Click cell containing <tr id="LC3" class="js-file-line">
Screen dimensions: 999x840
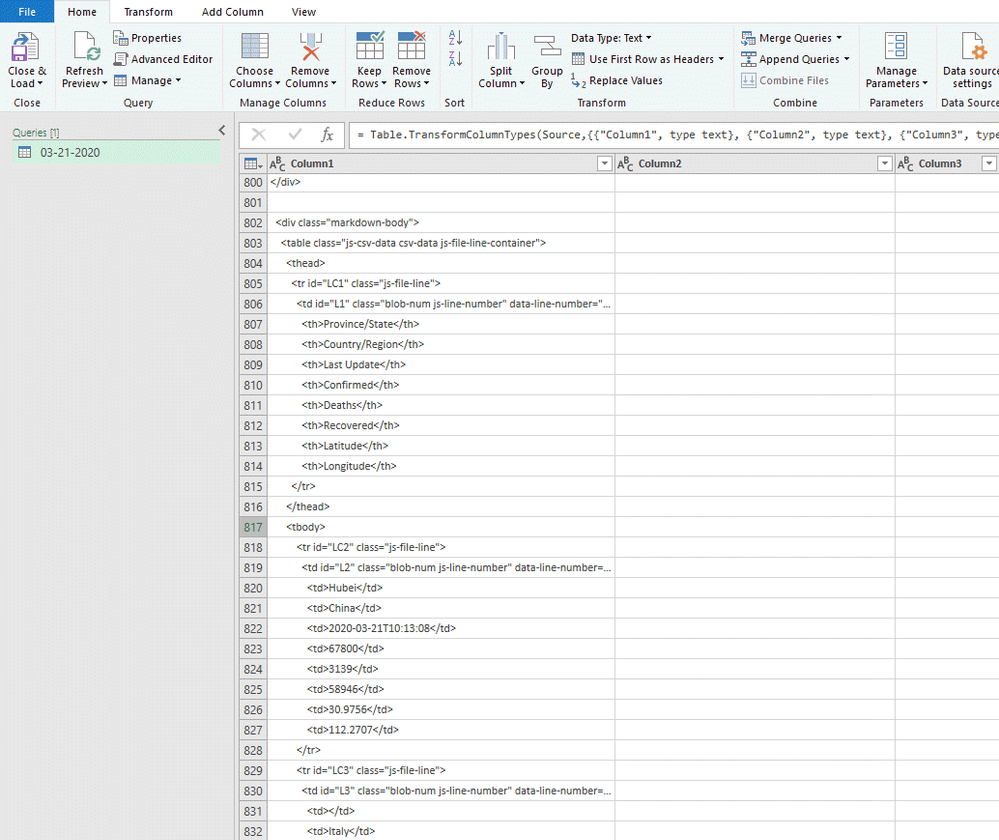pos(441,771)
